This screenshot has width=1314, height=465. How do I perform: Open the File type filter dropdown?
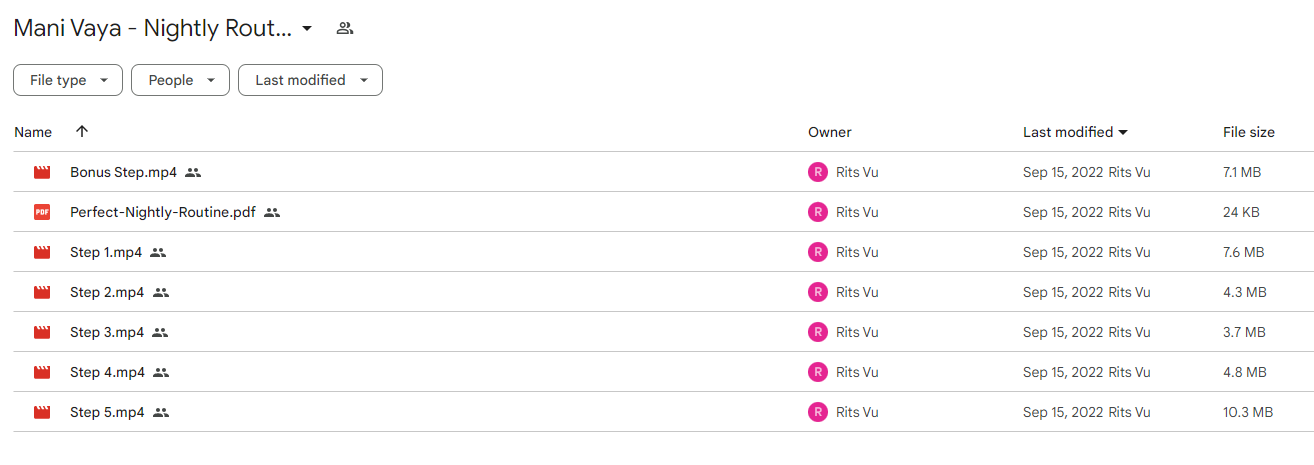[68, 80]
